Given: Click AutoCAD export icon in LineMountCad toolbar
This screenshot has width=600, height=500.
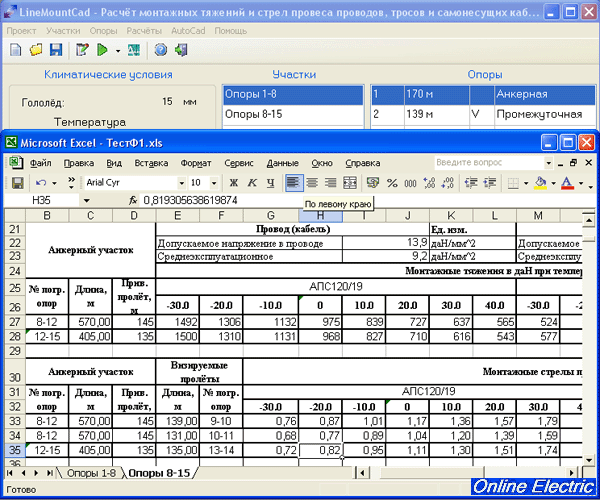Looking at the screenshot, I should click(134, 50).
